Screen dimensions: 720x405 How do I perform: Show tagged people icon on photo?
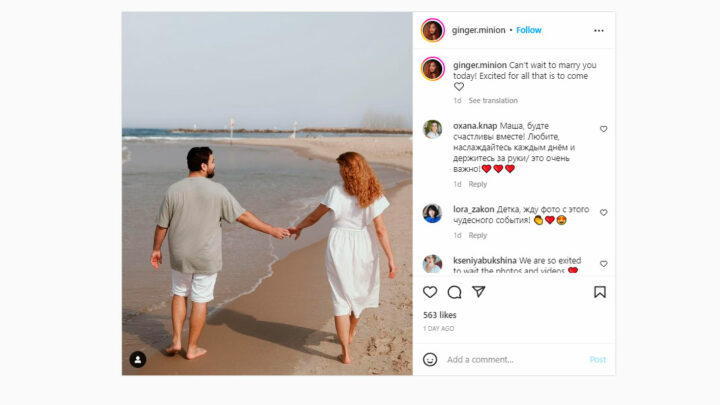tap(138, 360)
